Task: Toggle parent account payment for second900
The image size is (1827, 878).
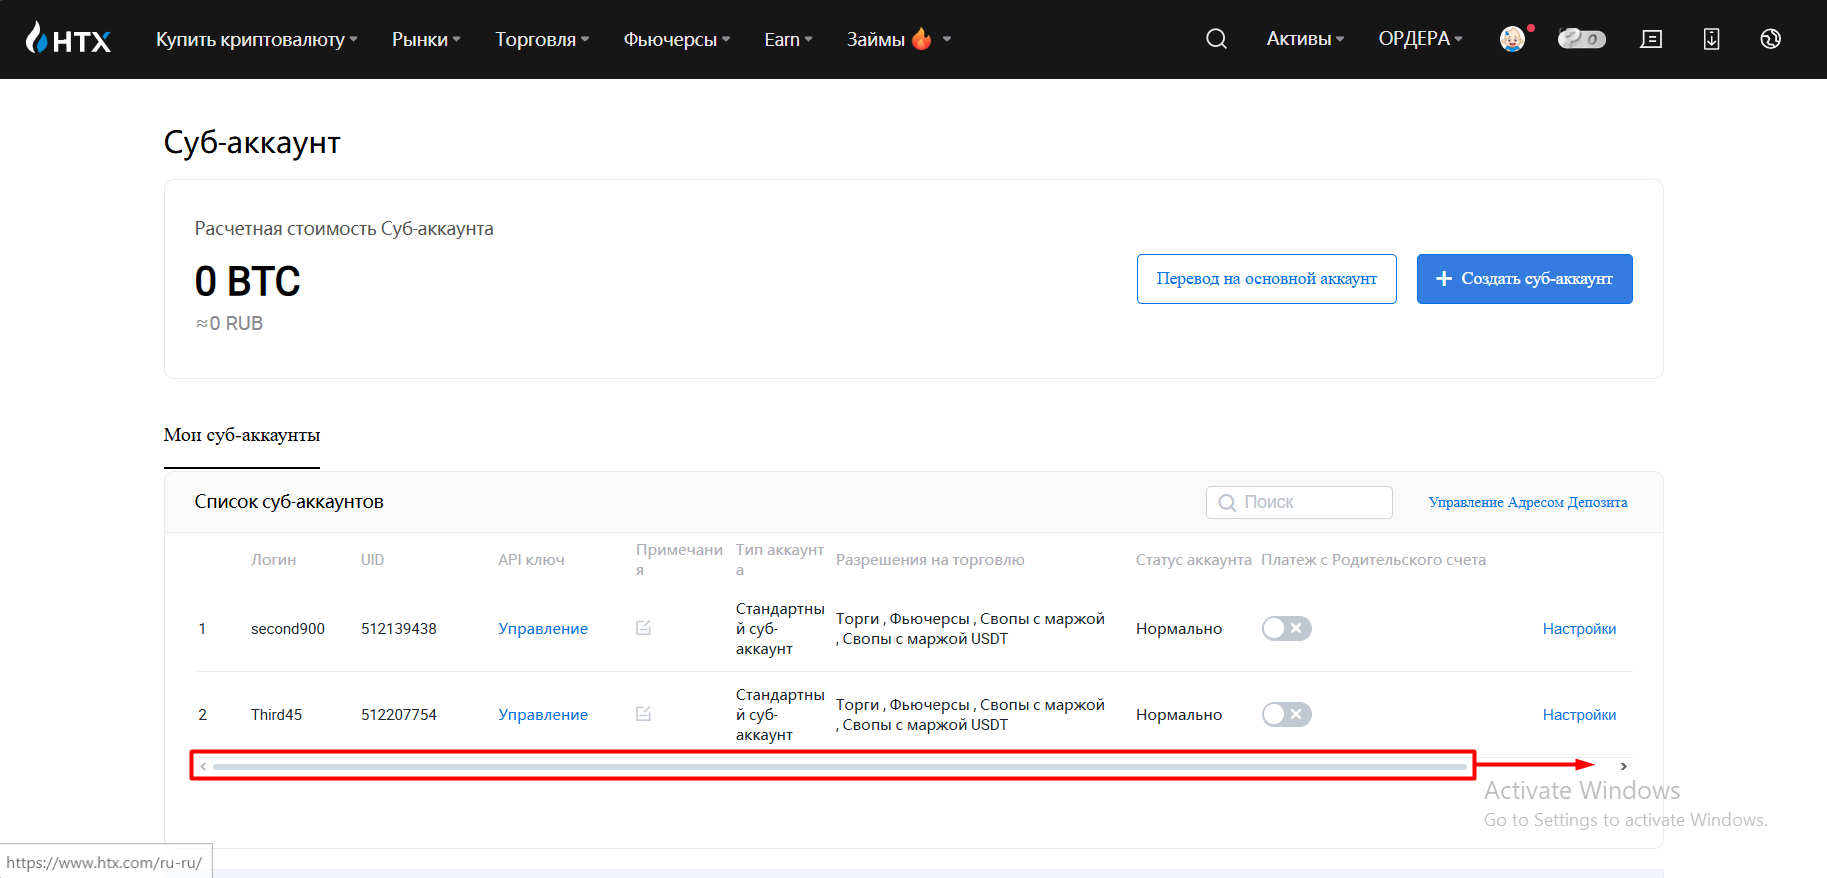Action: tap(1287, 628)
